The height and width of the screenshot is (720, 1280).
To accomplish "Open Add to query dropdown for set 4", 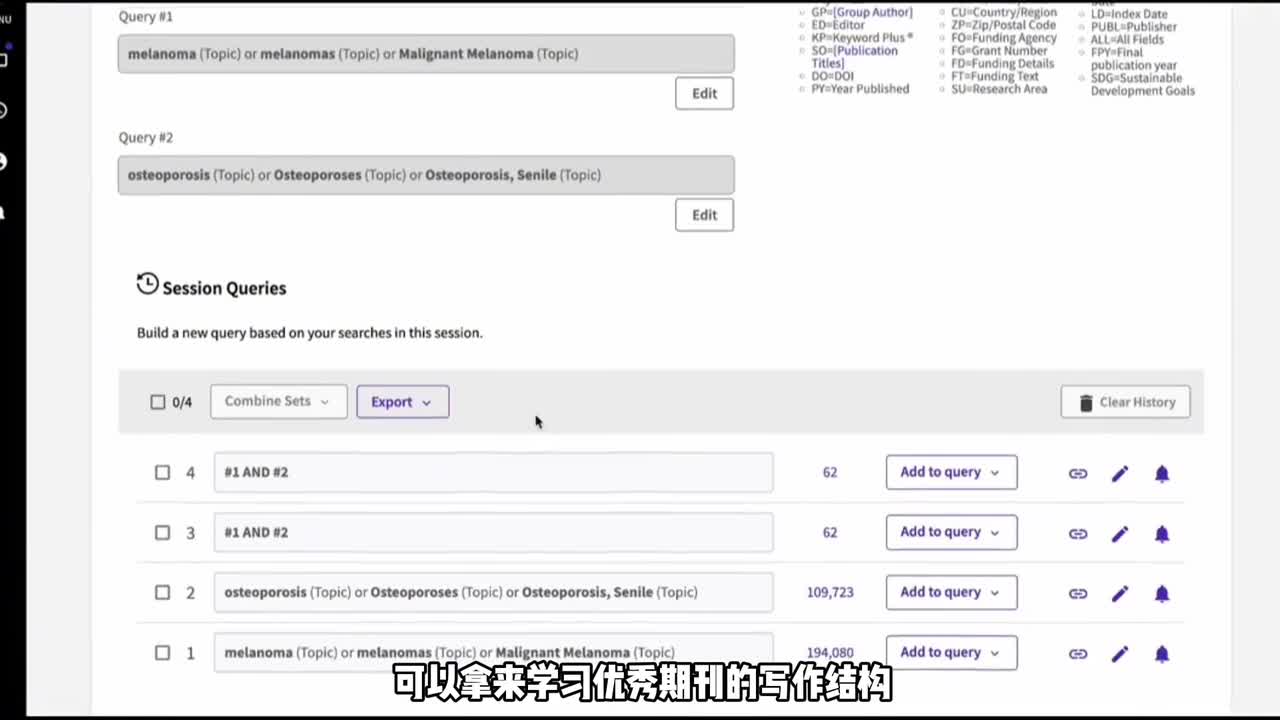I will [950, 472].
